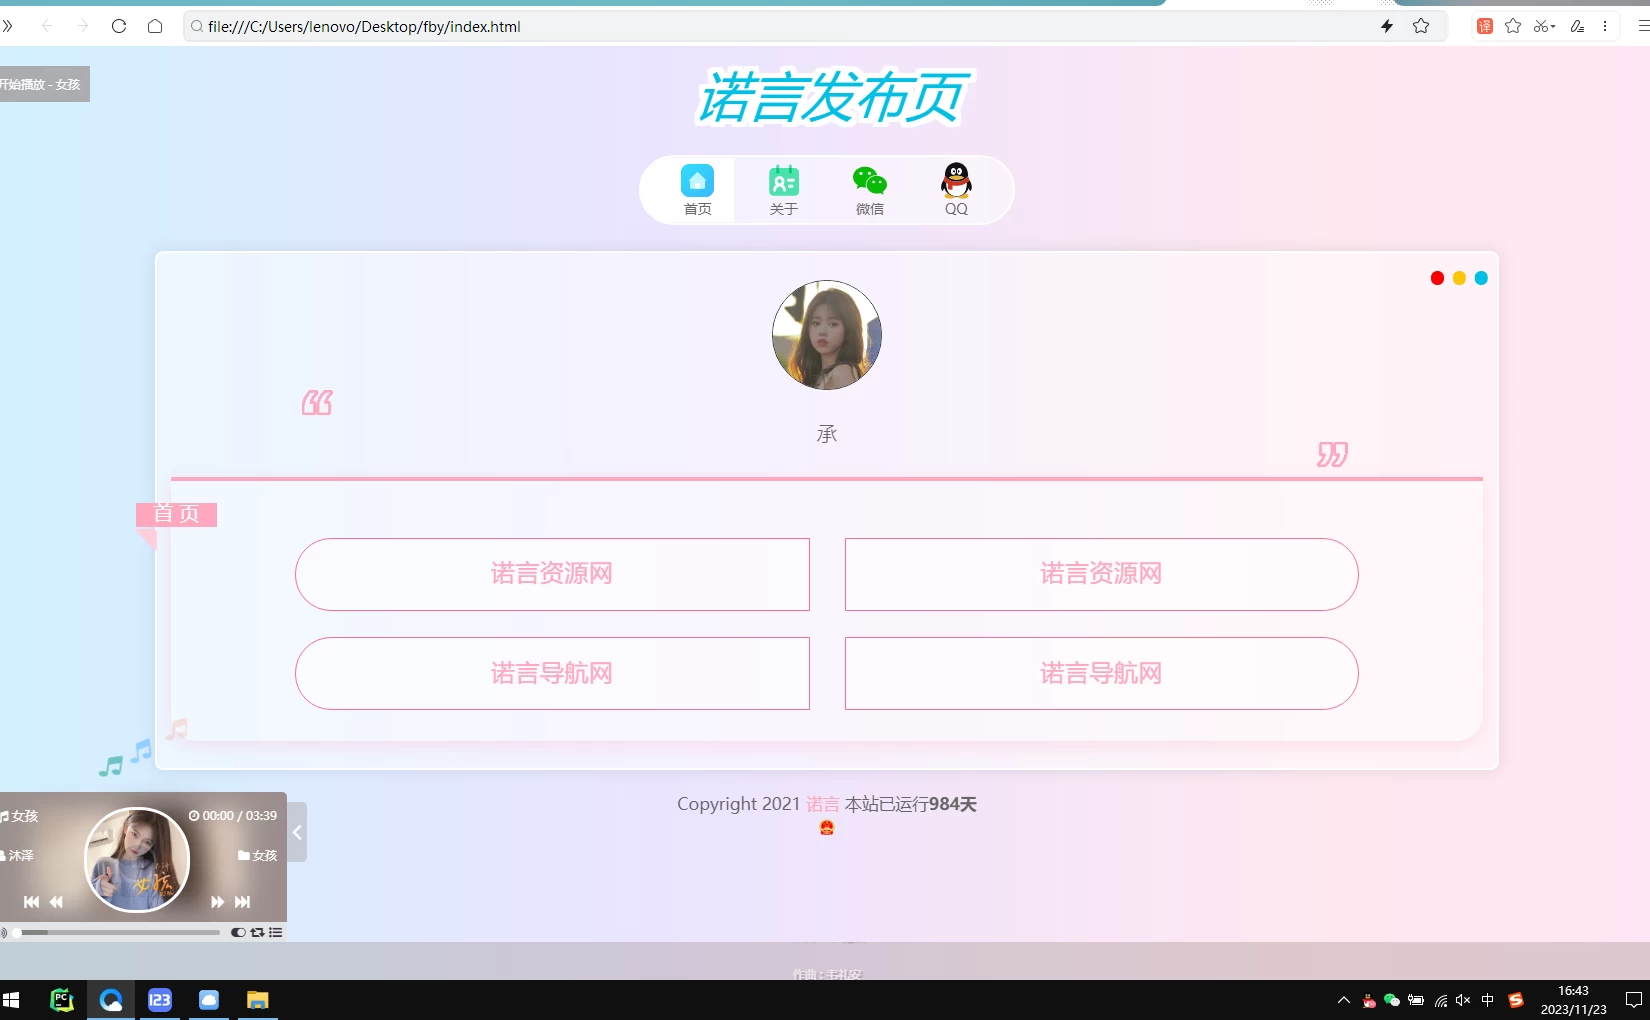The image size is (1650, 1020).
Task: Open the three-dot extensions menu
Action: pos(1605,26)
